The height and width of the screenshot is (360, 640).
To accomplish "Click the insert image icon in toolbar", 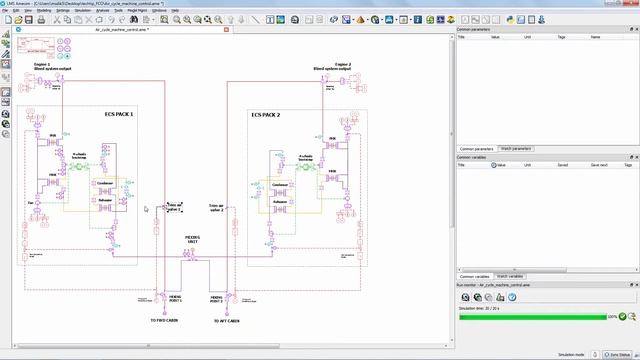I will (280, 20).
